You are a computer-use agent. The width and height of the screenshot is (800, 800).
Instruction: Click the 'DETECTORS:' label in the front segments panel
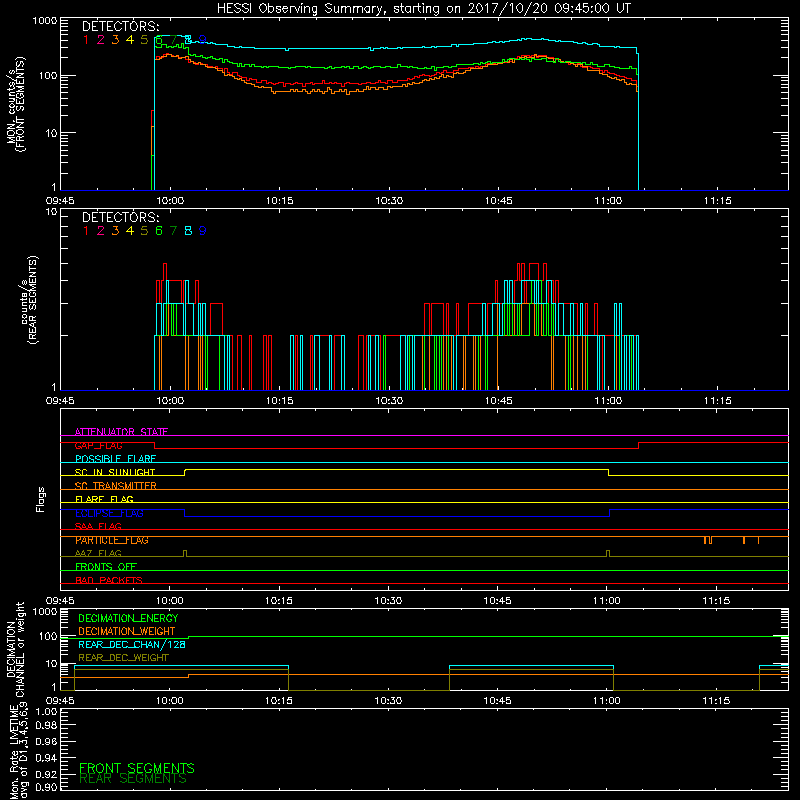click(x=120, y=26)
